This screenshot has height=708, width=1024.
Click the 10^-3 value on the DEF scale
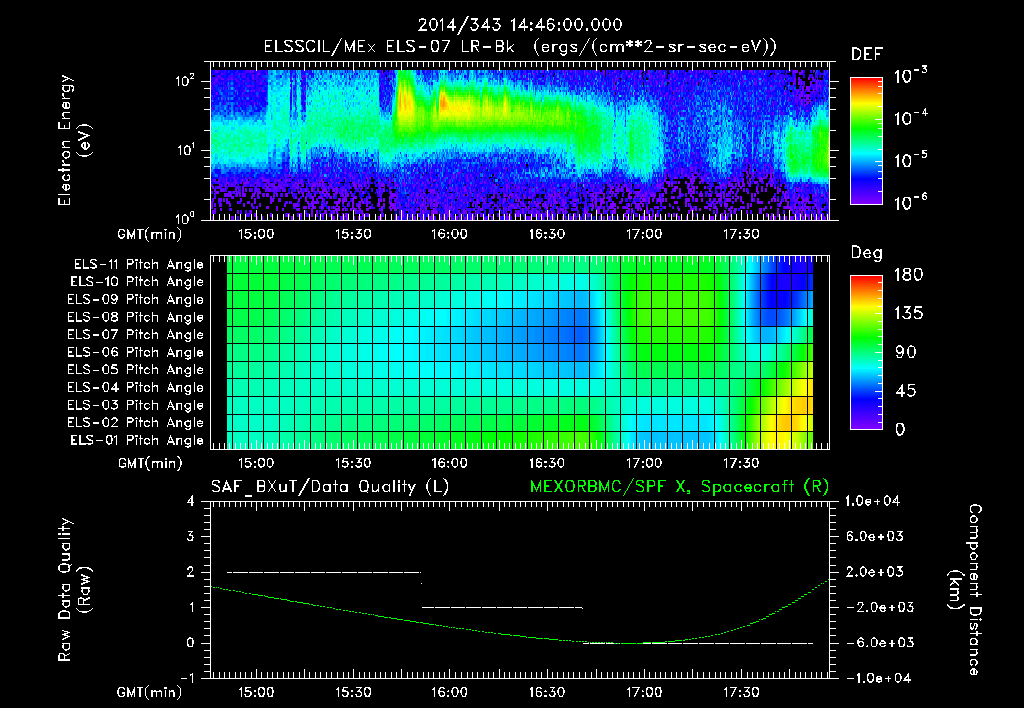coord(910,76)
